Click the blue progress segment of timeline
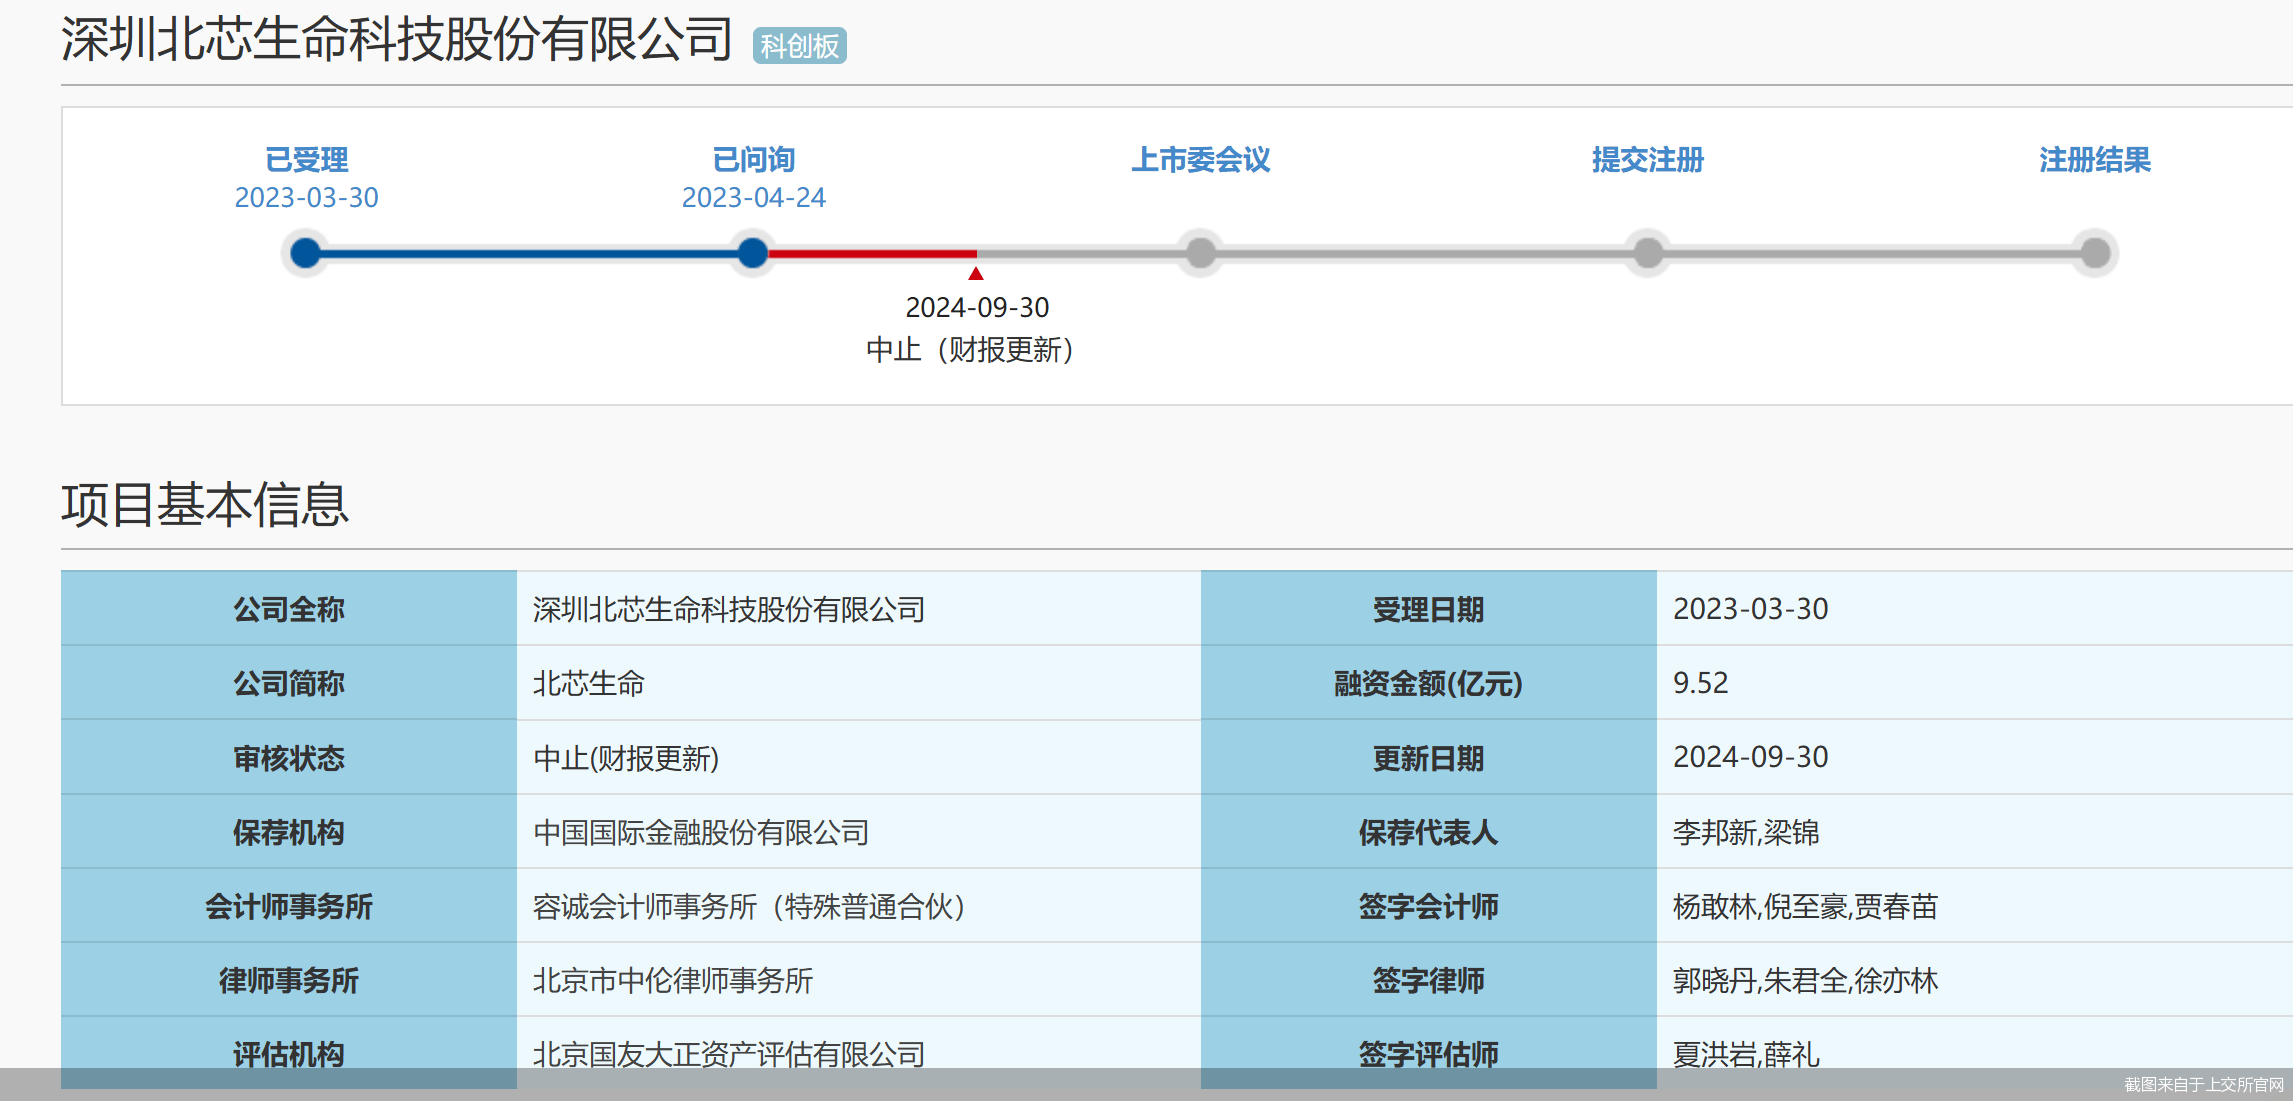This screenshot has height=1101, width=2293. point(530,253)
